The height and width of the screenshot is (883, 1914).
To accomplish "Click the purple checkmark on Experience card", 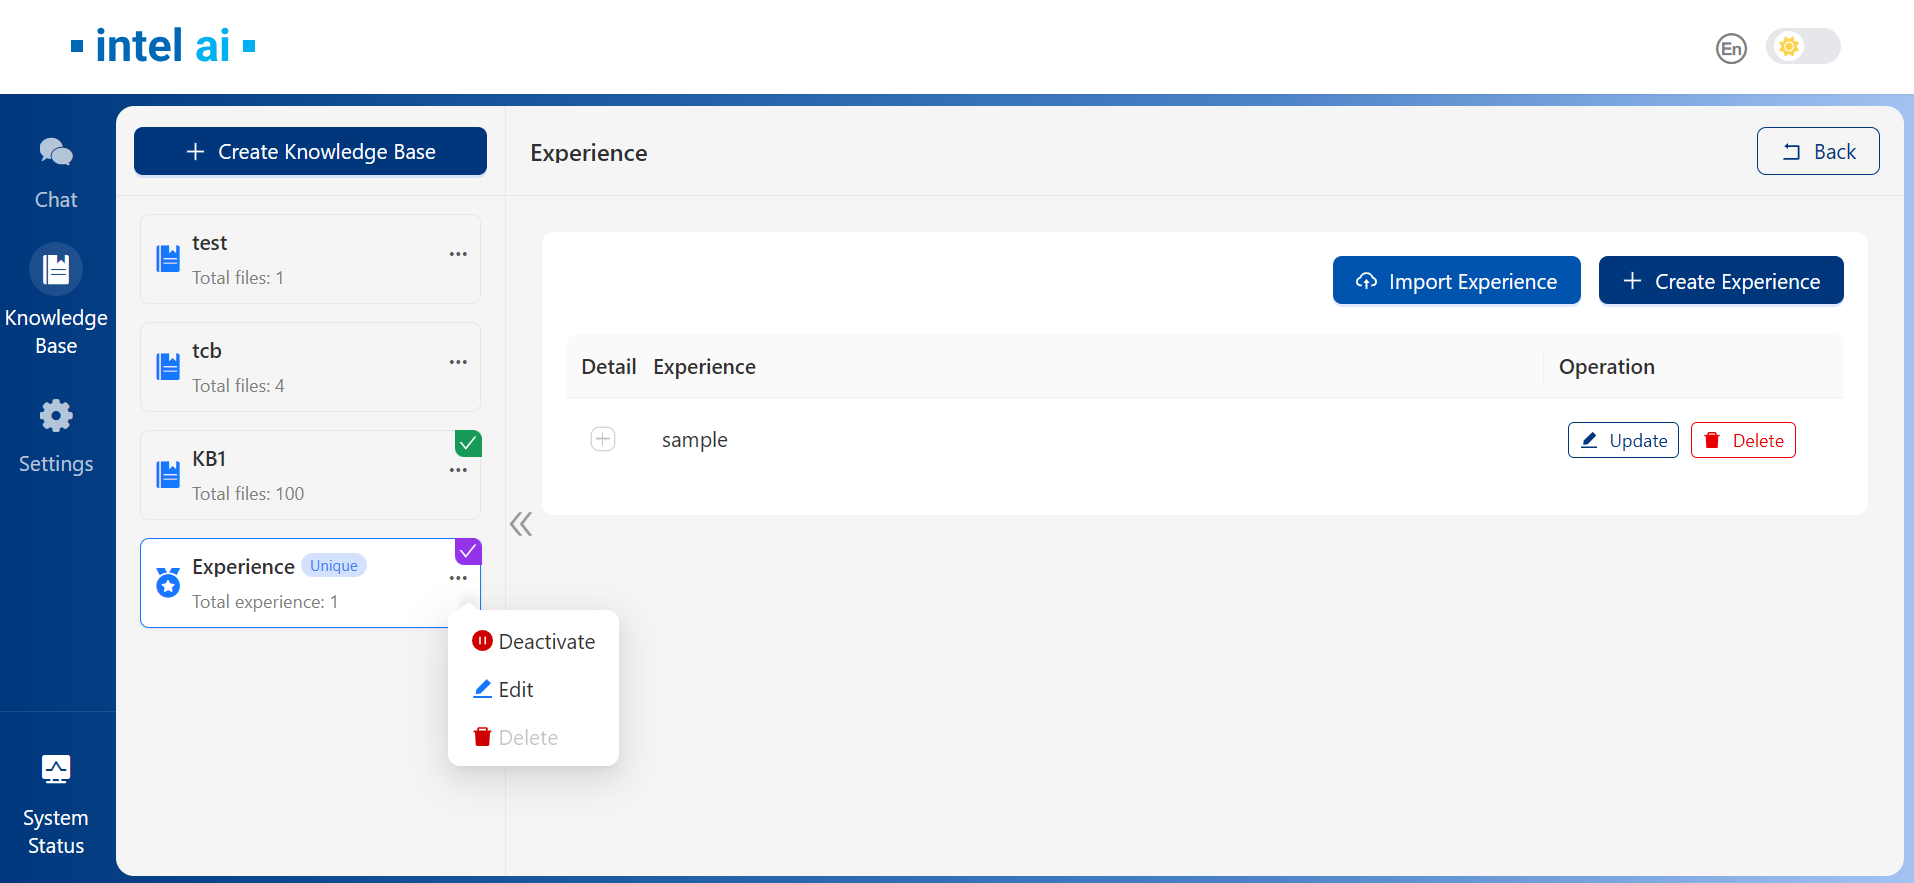I will 468,551.
